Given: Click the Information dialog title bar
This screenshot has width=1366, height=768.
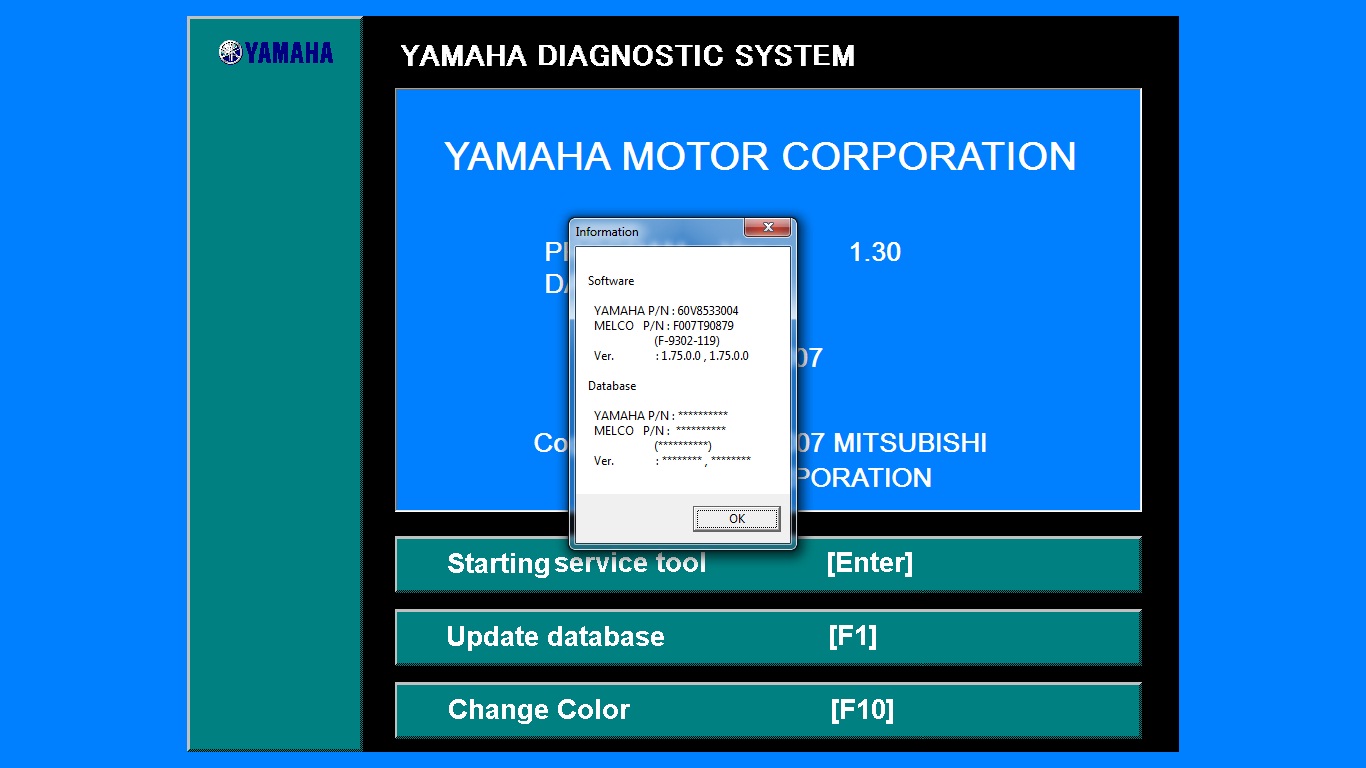Looking at the screenshot, I should coord(650,231).
